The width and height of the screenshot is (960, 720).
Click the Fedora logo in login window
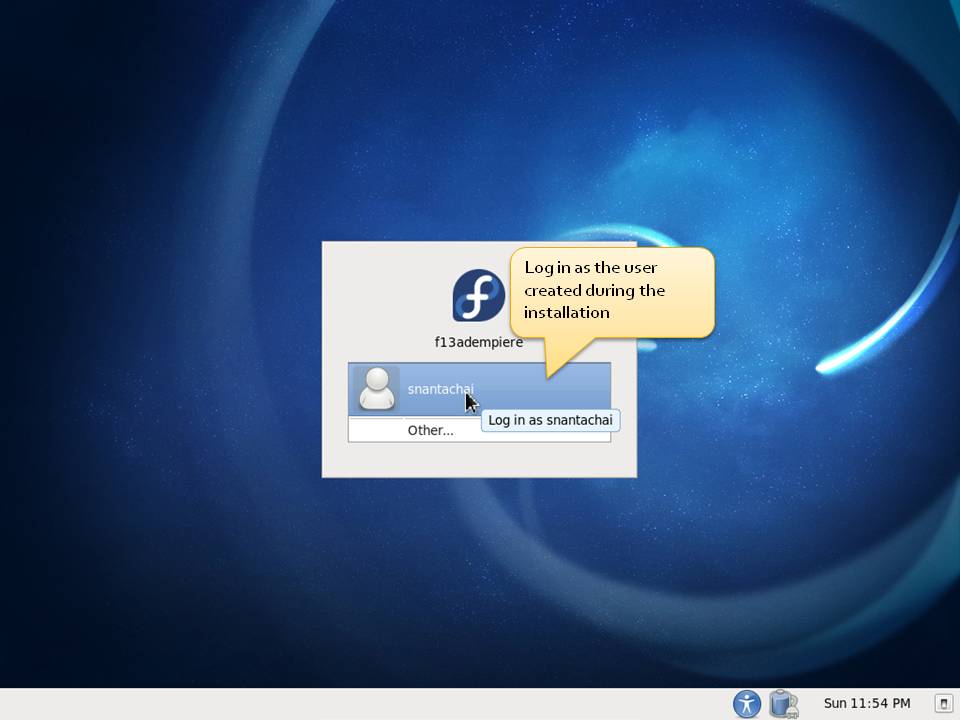tap(479, 296)
